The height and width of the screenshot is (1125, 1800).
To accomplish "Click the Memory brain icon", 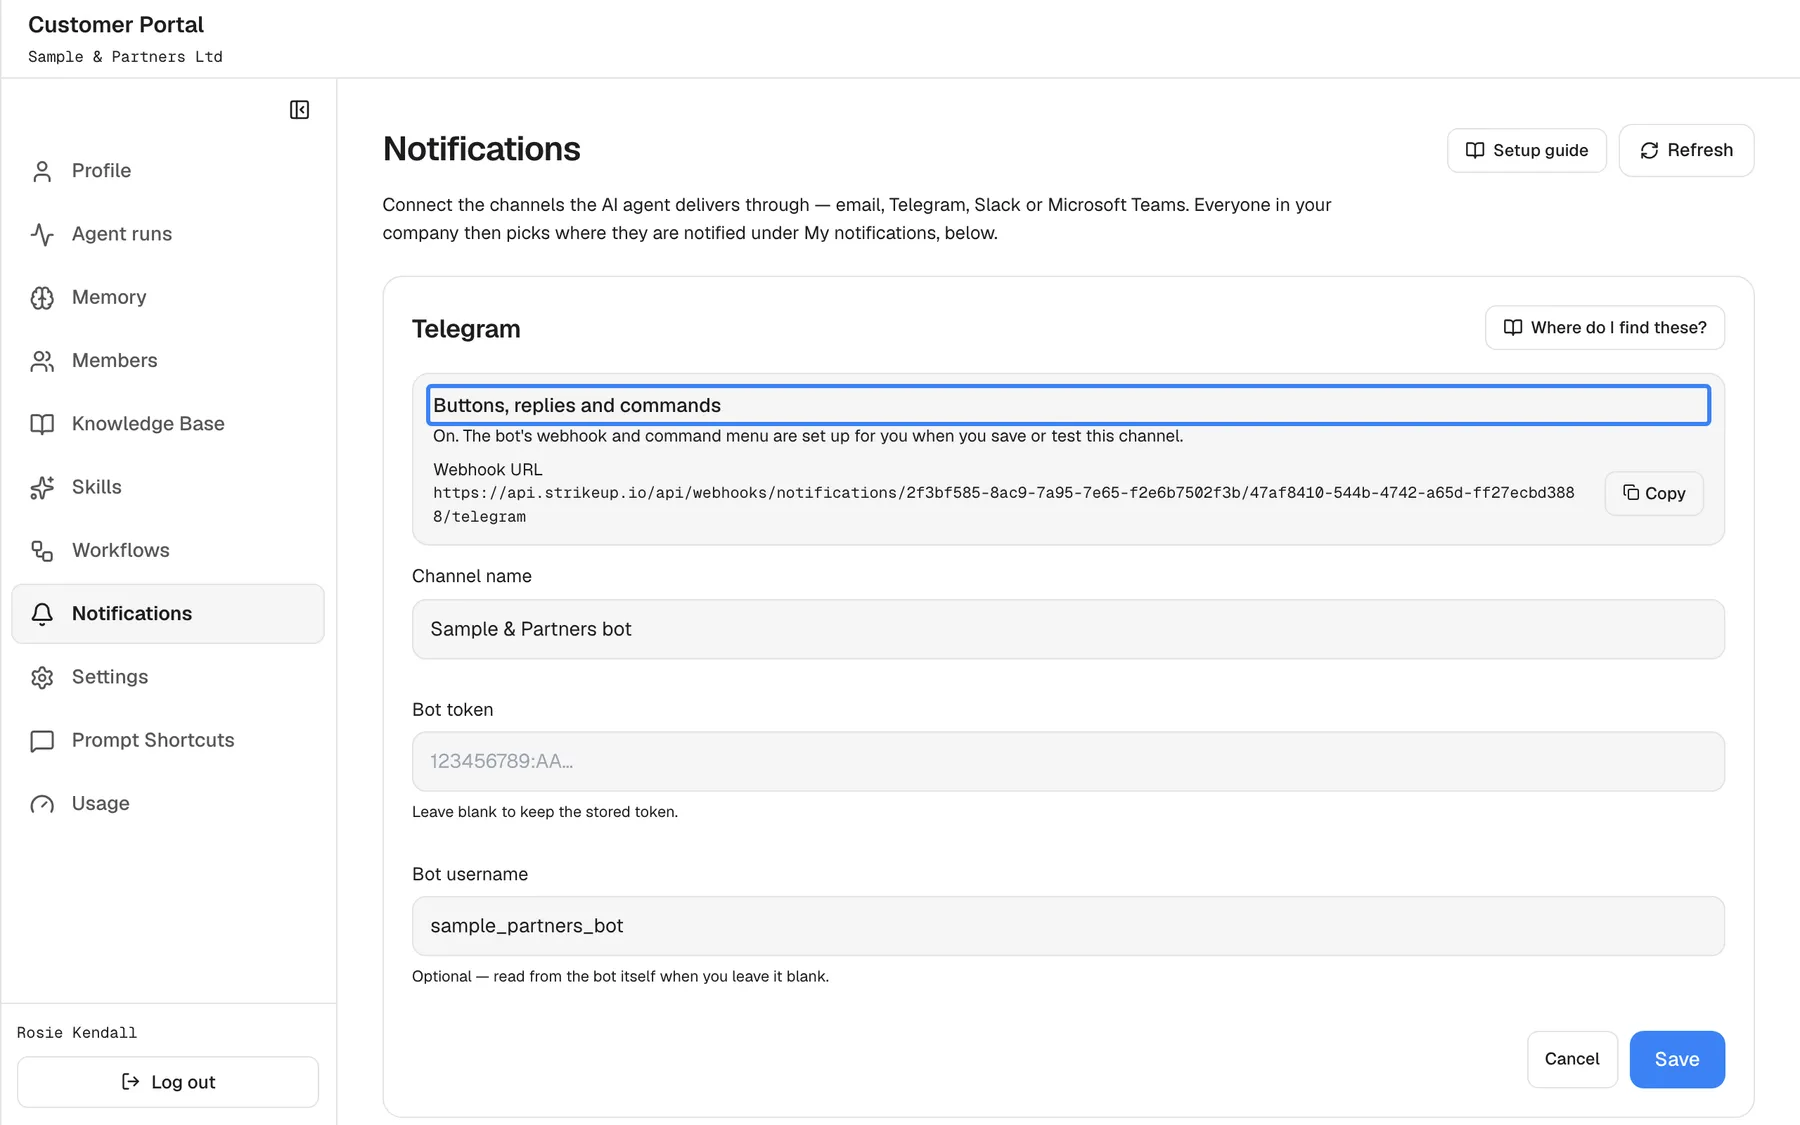I will (x=42, y=298).
